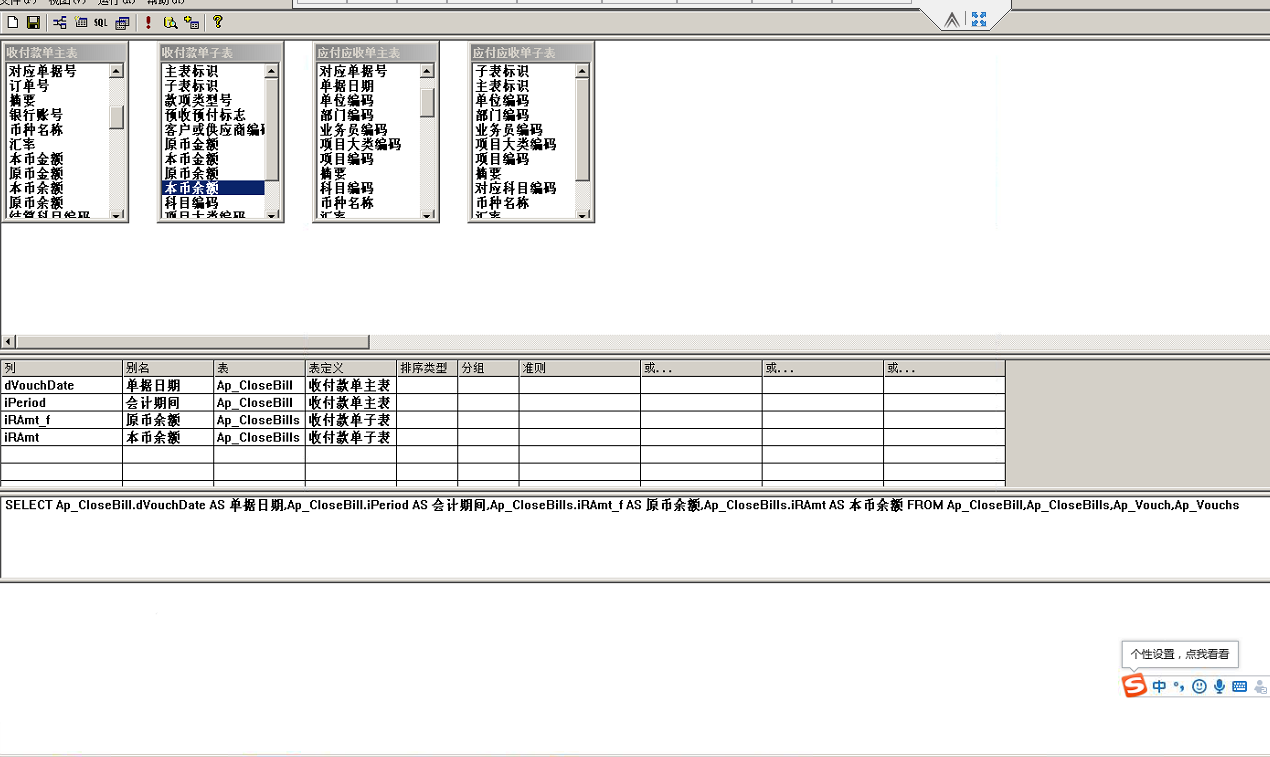Select 预收预付标志 in the 收付款单子表 list
The width and height of the screenshot is (1270, 757).
pyautogui.click(x=205, y=115)
